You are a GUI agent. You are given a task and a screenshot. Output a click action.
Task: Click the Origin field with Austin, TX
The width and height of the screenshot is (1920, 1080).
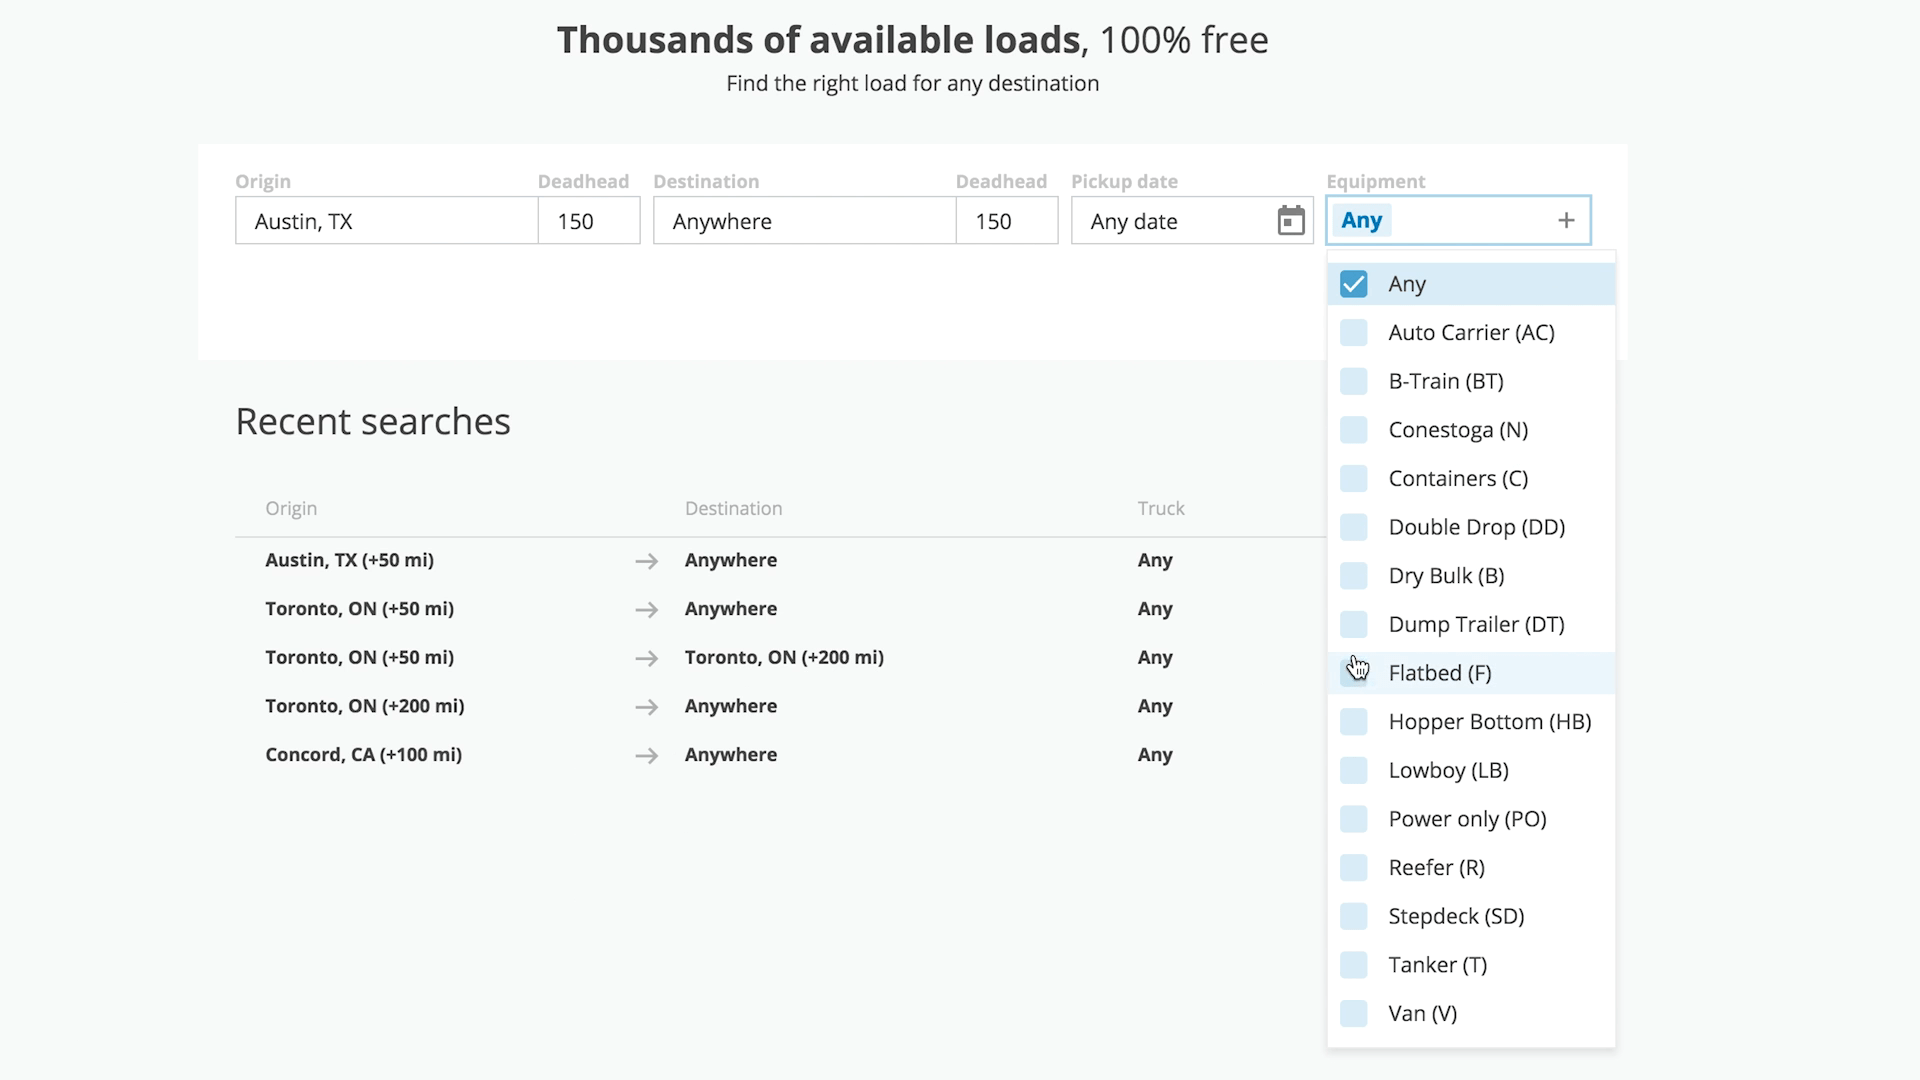[386, 221]
